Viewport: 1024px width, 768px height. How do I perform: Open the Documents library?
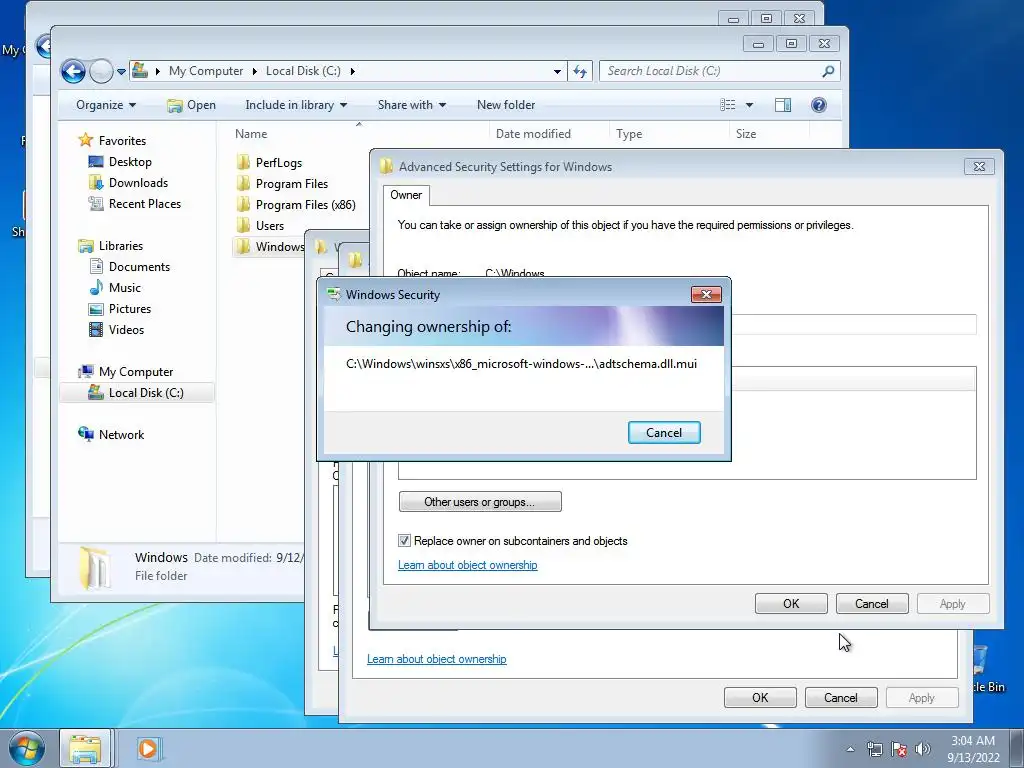coord(139,266)
